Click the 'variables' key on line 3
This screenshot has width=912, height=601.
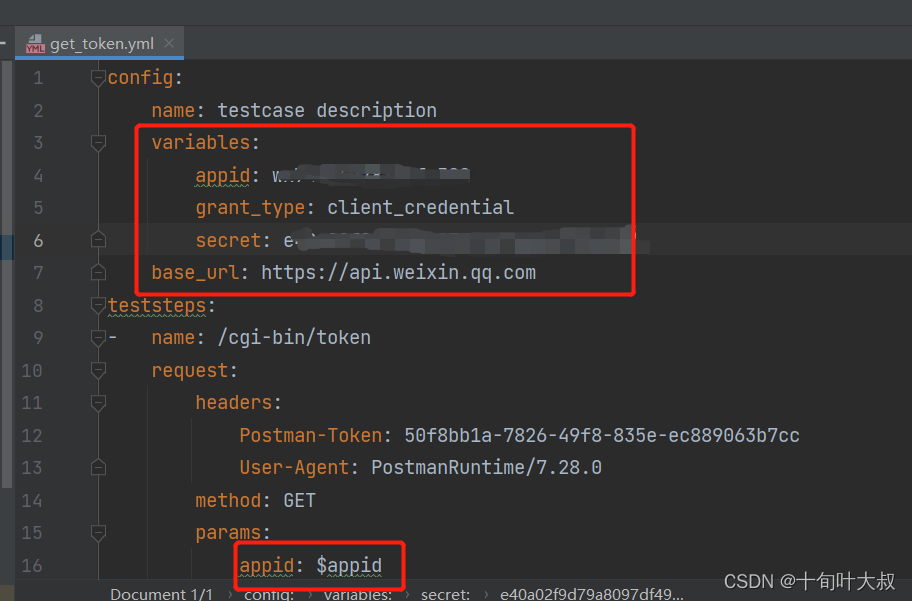coord(201,143)
